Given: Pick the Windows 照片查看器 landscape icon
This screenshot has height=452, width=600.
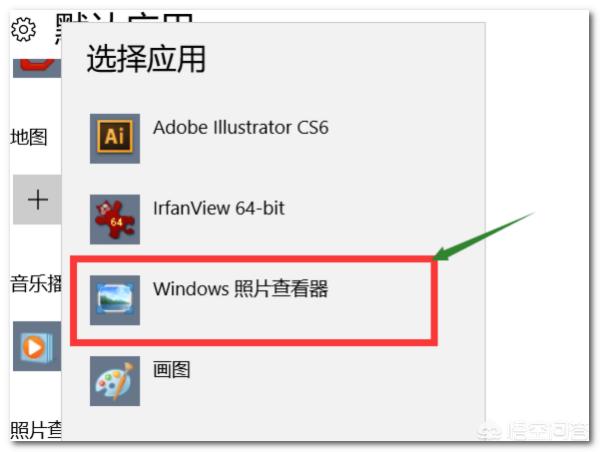Looking at the screenshot, I should 115,300.
